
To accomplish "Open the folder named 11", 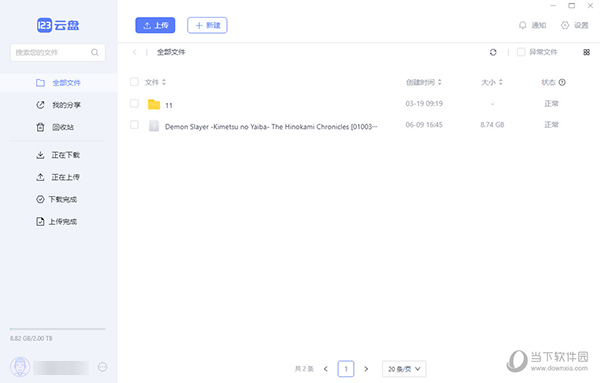I will pos(169,105).
